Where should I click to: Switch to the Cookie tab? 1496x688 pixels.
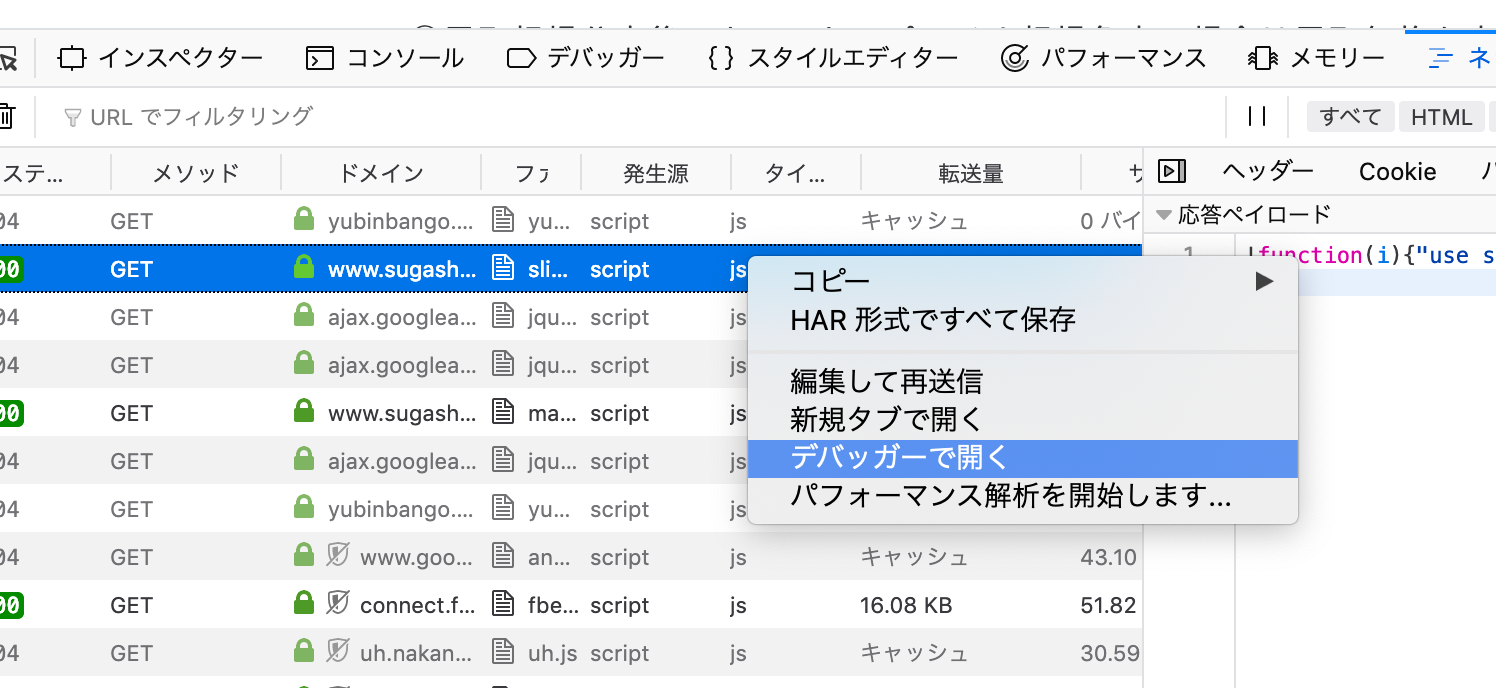pyautogui.click(x=1397, y=172)
